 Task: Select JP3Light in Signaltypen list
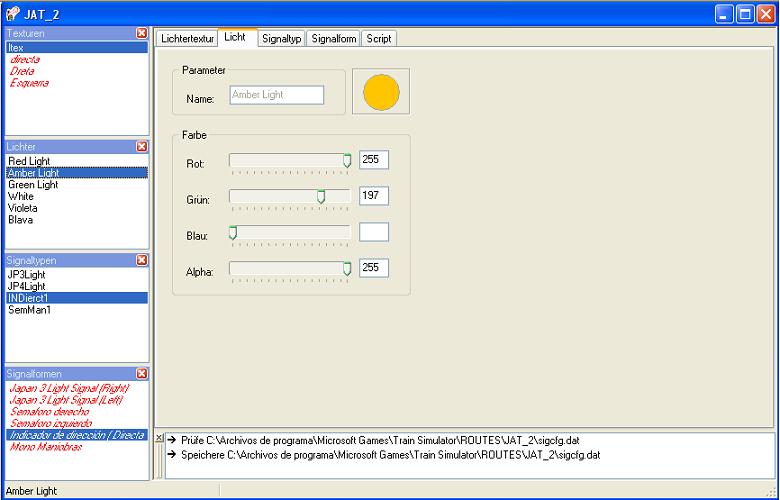[27, 274]
